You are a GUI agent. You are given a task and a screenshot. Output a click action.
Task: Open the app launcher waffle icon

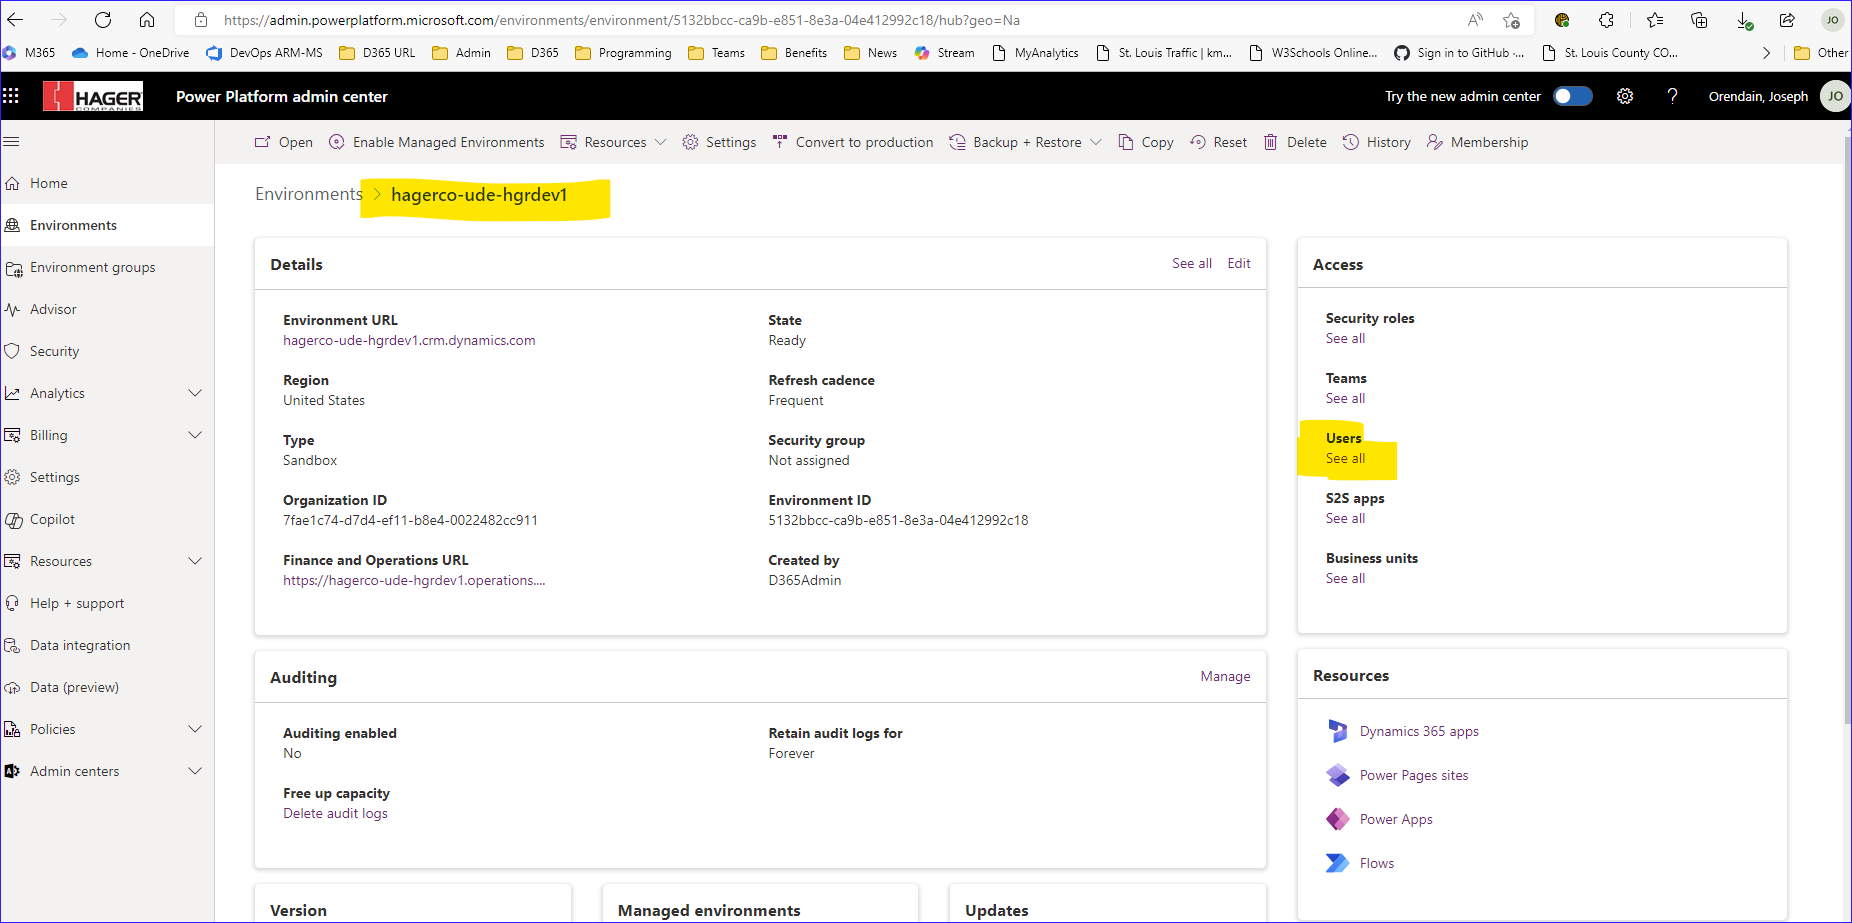(11, 96)
